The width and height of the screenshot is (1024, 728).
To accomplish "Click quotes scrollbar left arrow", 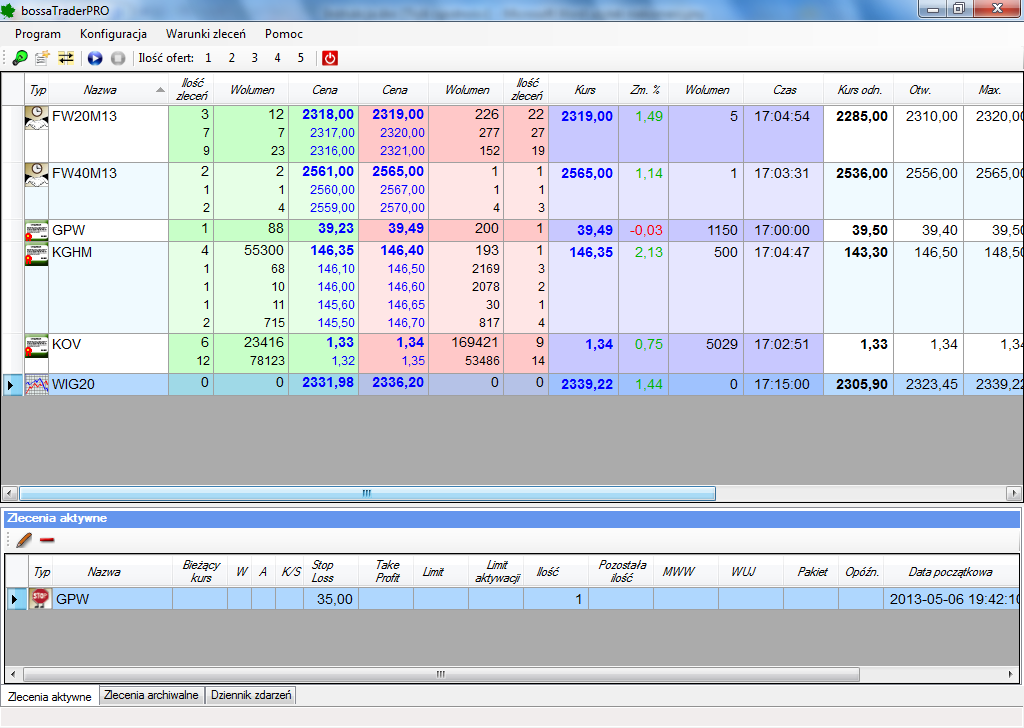I will click(x=9, y=494).
